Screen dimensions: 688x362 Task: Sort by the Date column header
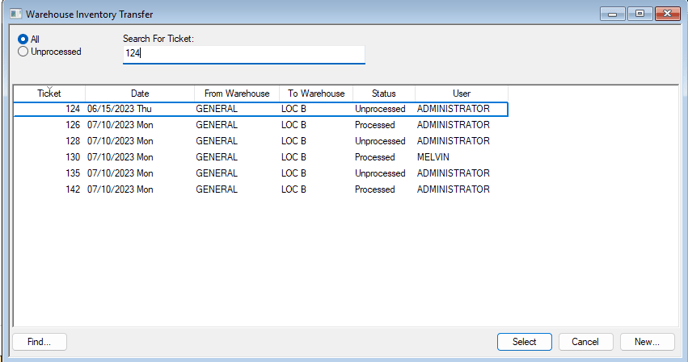tap(140, 93)
